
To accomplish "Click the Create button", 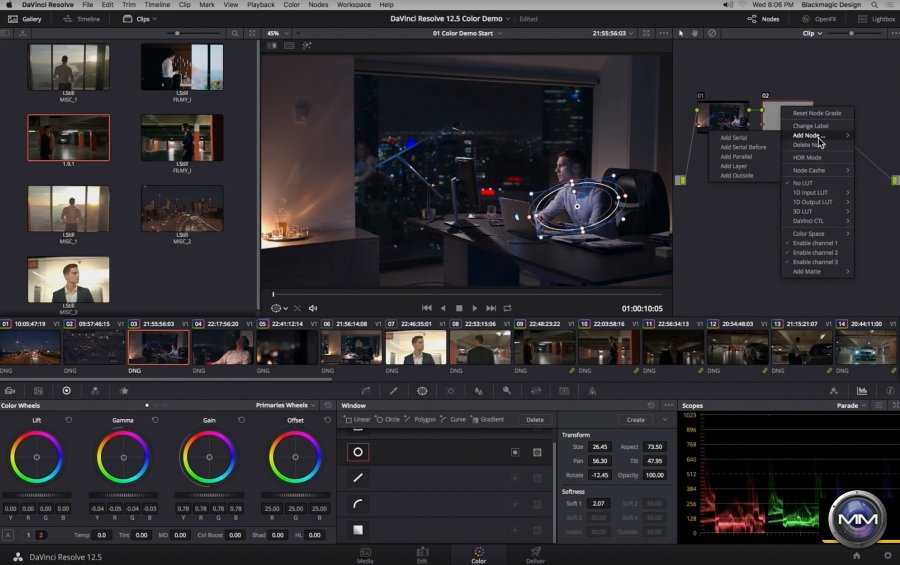I will [x=635, y=420].
